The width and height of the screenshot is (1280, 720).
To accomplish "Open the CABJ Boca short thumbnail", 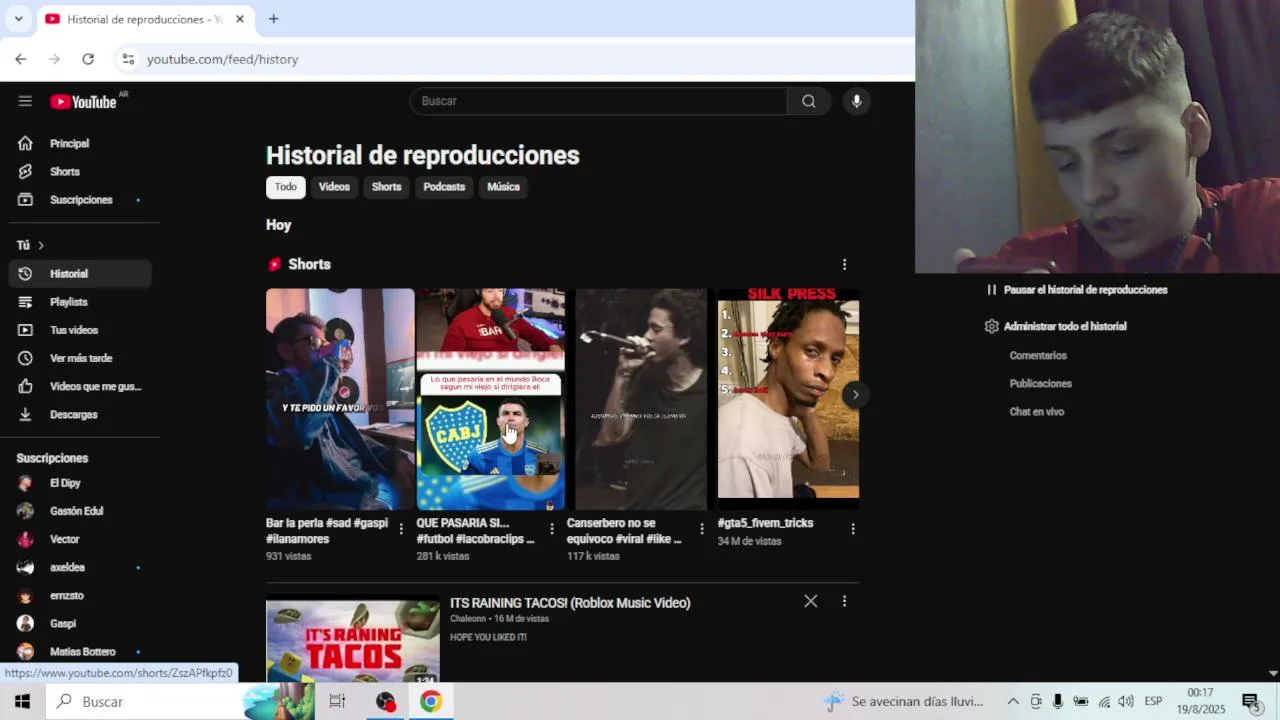I will point(490,399).
